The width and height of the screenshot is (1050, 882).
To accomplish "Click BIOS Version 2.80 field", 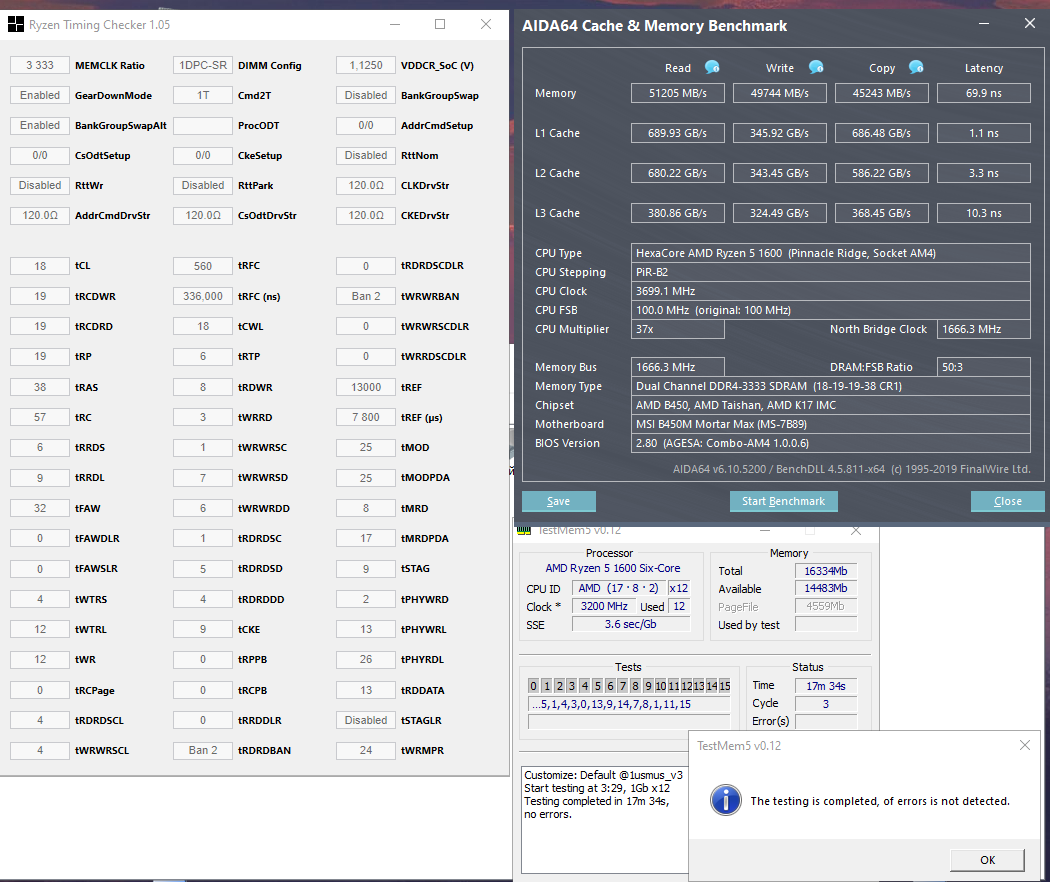I will tap(830, 443).
